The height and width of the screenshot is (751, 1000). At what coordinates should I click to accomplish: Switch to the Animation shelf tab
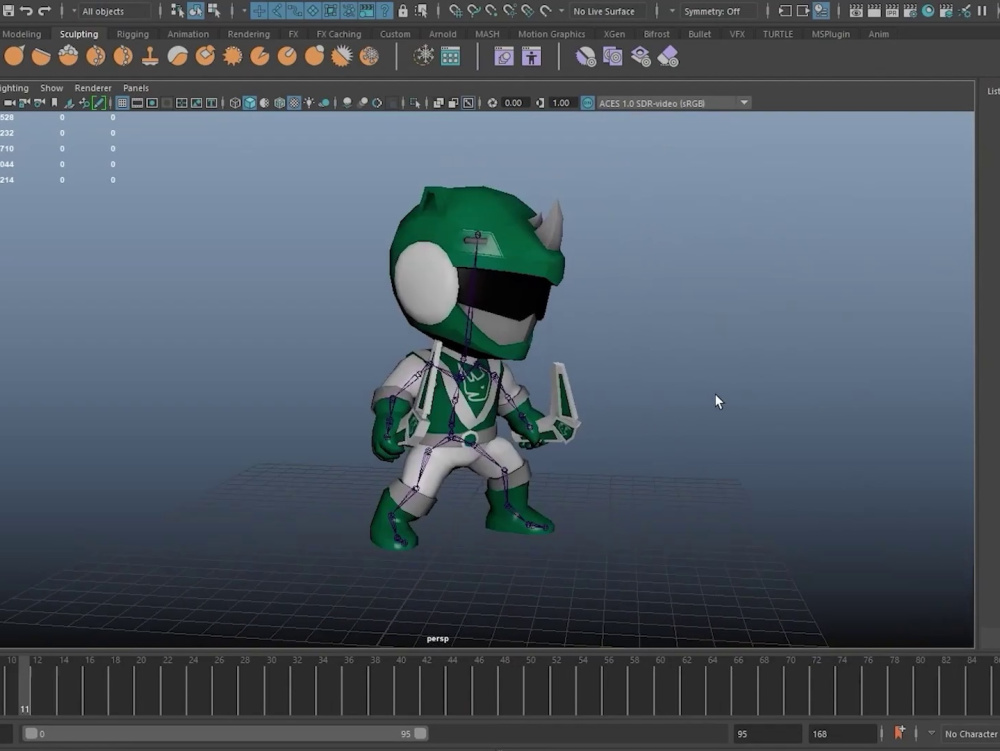(188, 34)
